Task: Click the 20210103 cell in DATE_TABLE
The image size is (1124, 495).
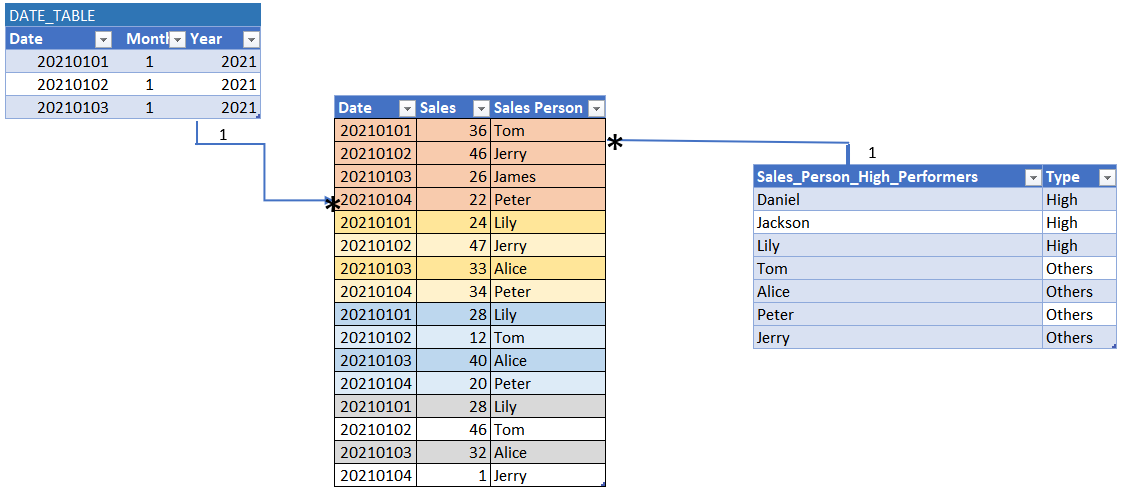Action: [73, 107]
